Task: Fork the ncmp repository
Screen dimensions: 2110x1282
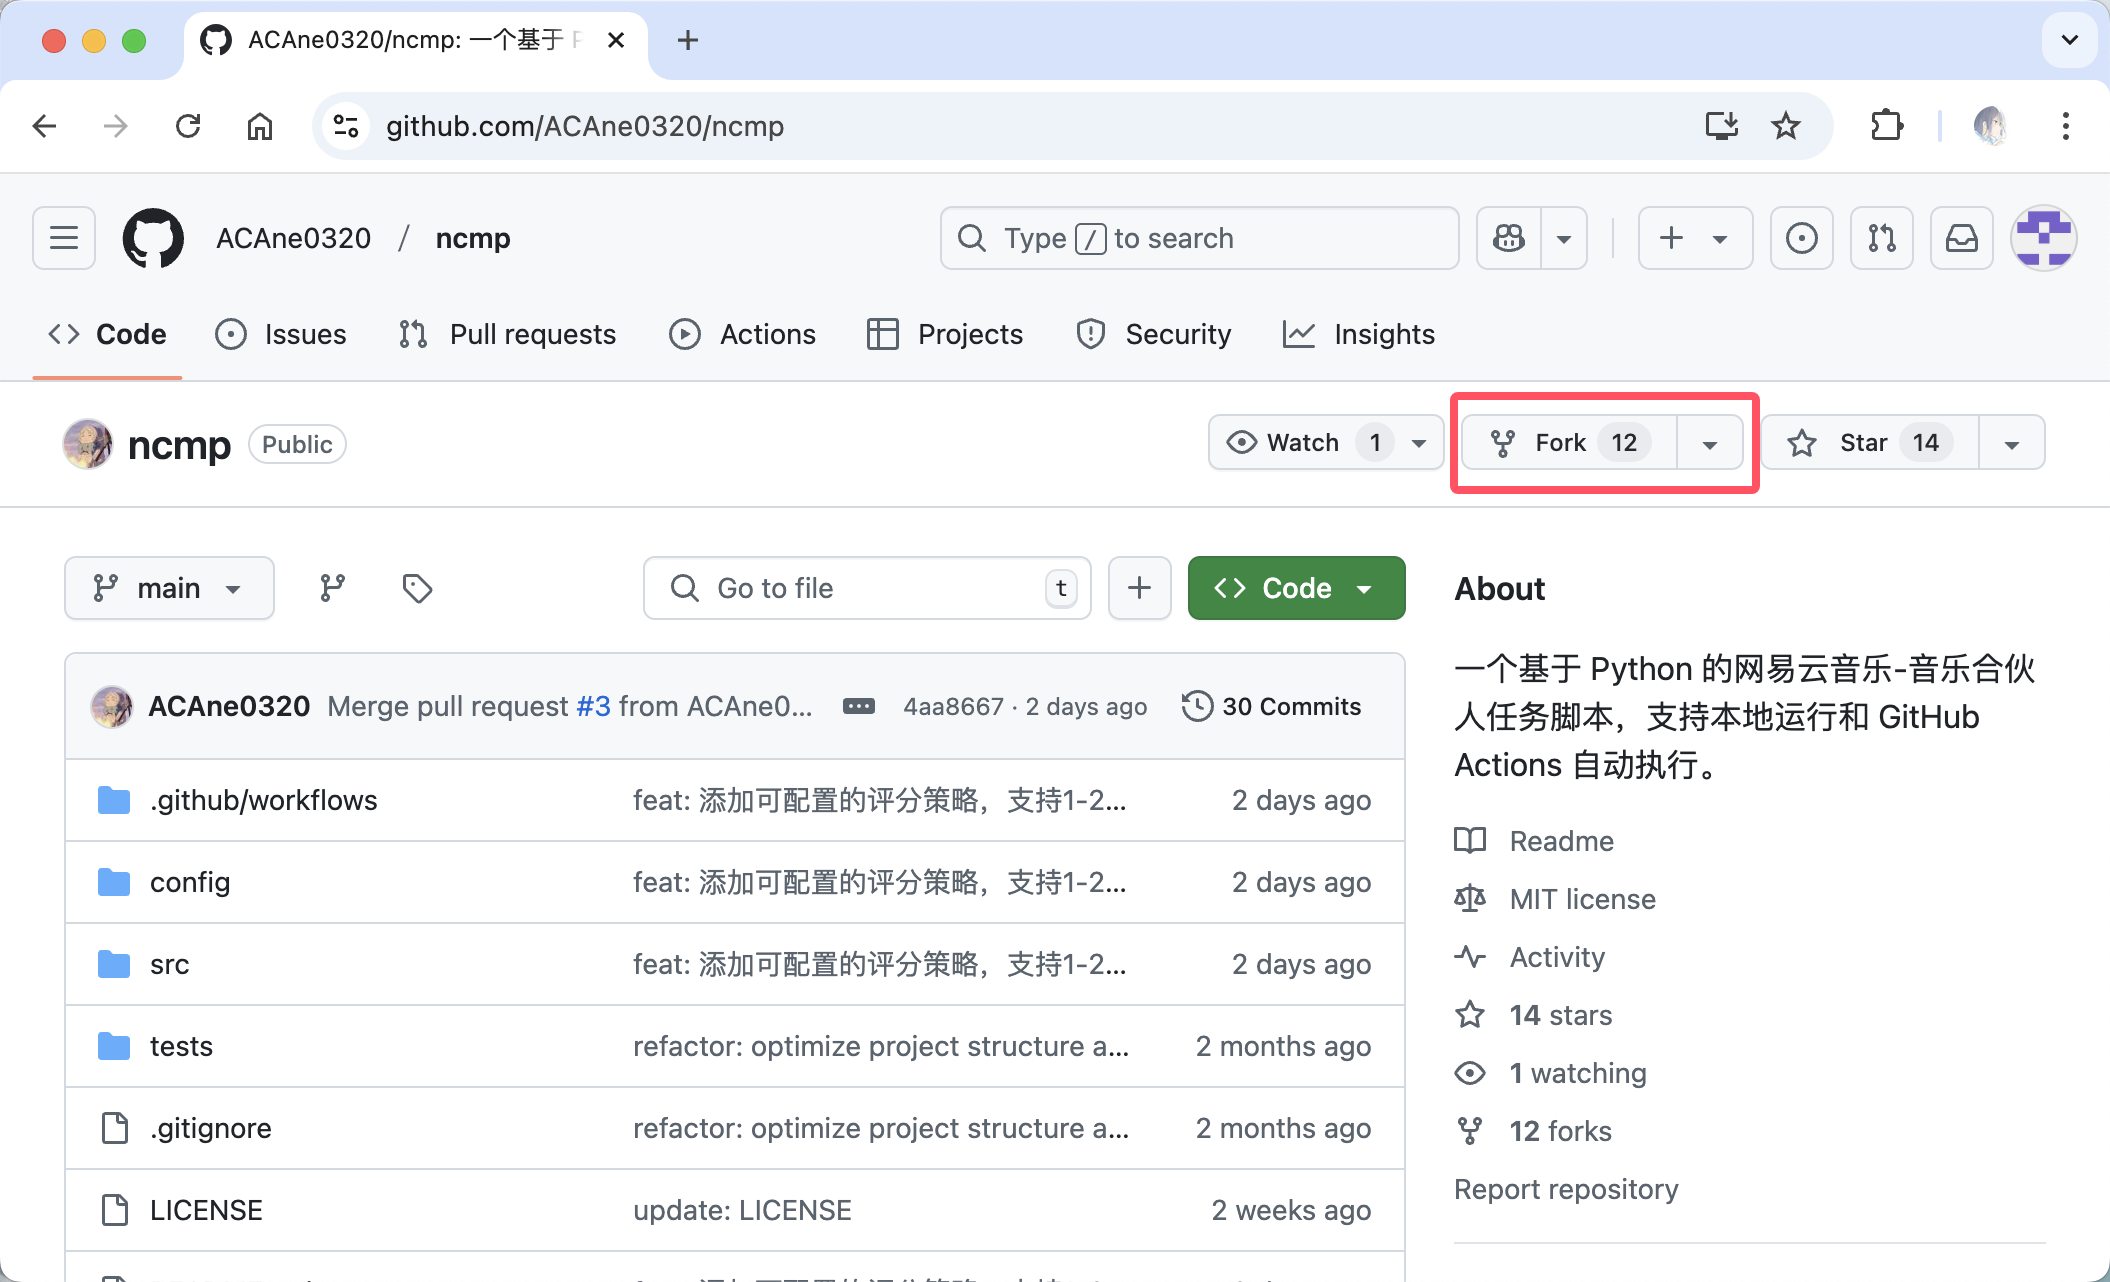Action: pyautogui.click(x=1570, y=442)
